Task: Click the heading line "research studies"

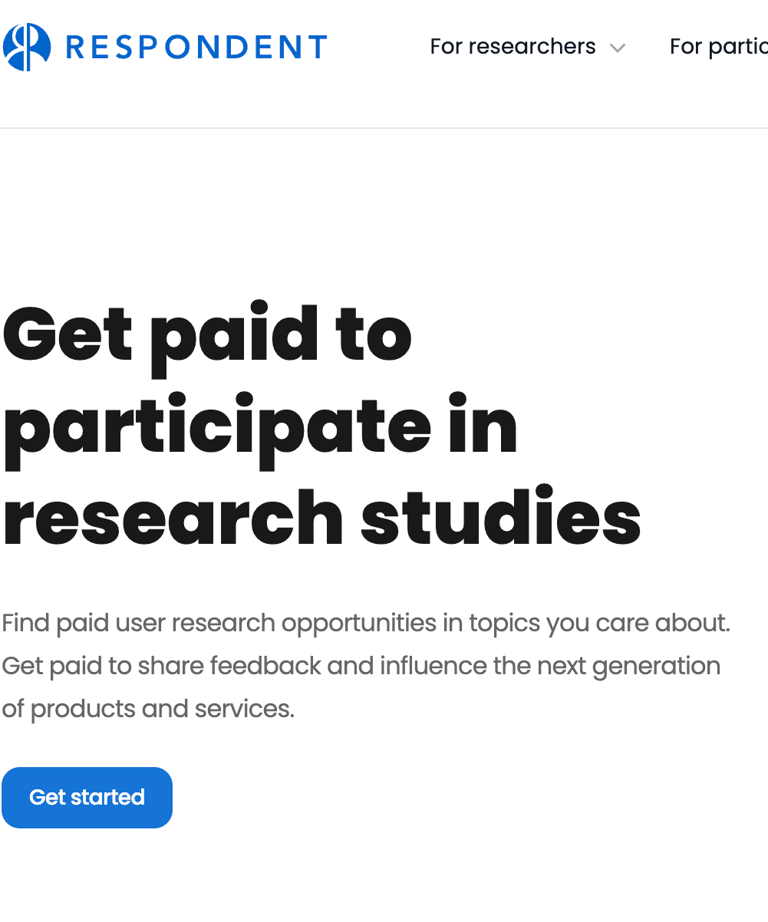Action: (x=321, y=516)
